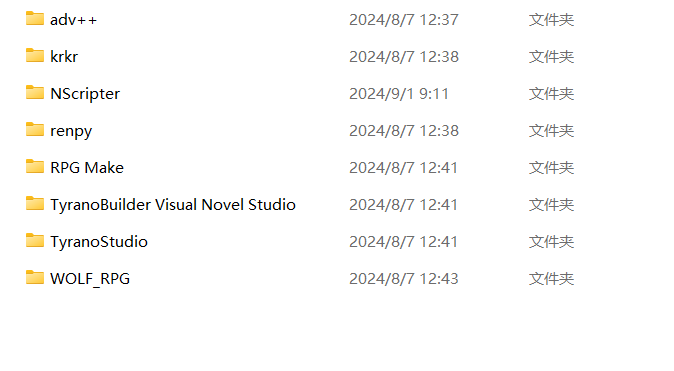
Task: Select the renpy folder name
Action: [71, 131]
